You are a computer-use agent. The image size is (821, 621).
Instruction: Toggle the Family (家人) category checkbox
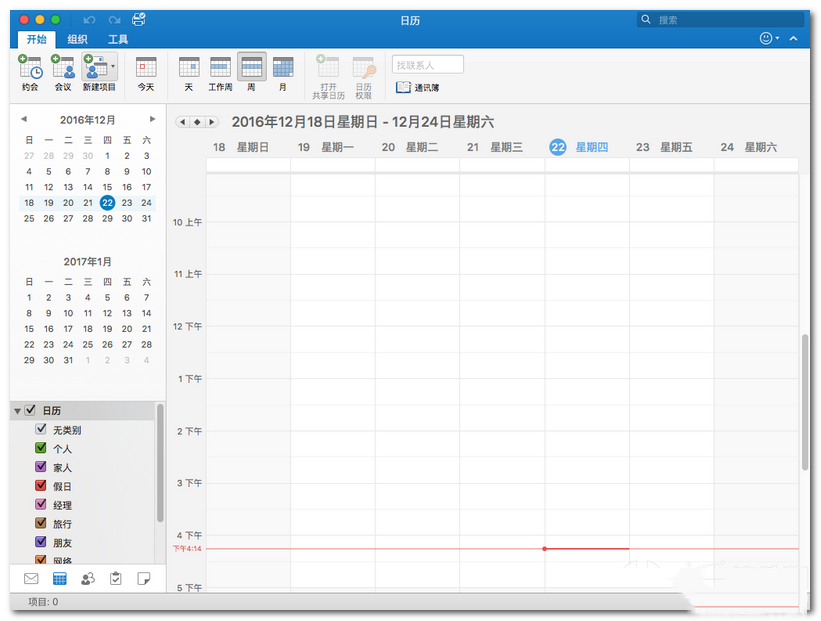point(41,467)
